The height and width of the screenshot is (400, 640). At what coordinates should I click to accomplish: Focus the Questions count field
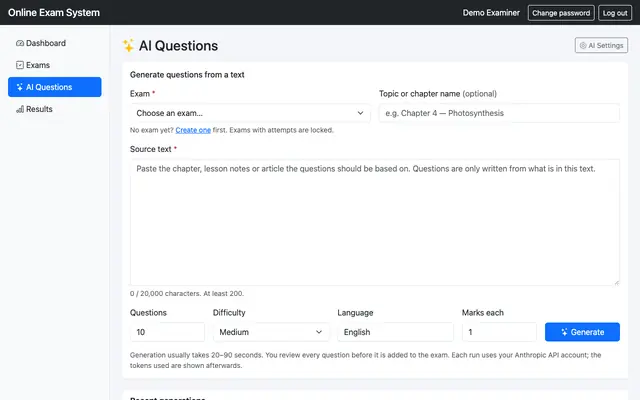tap(167, 332)
